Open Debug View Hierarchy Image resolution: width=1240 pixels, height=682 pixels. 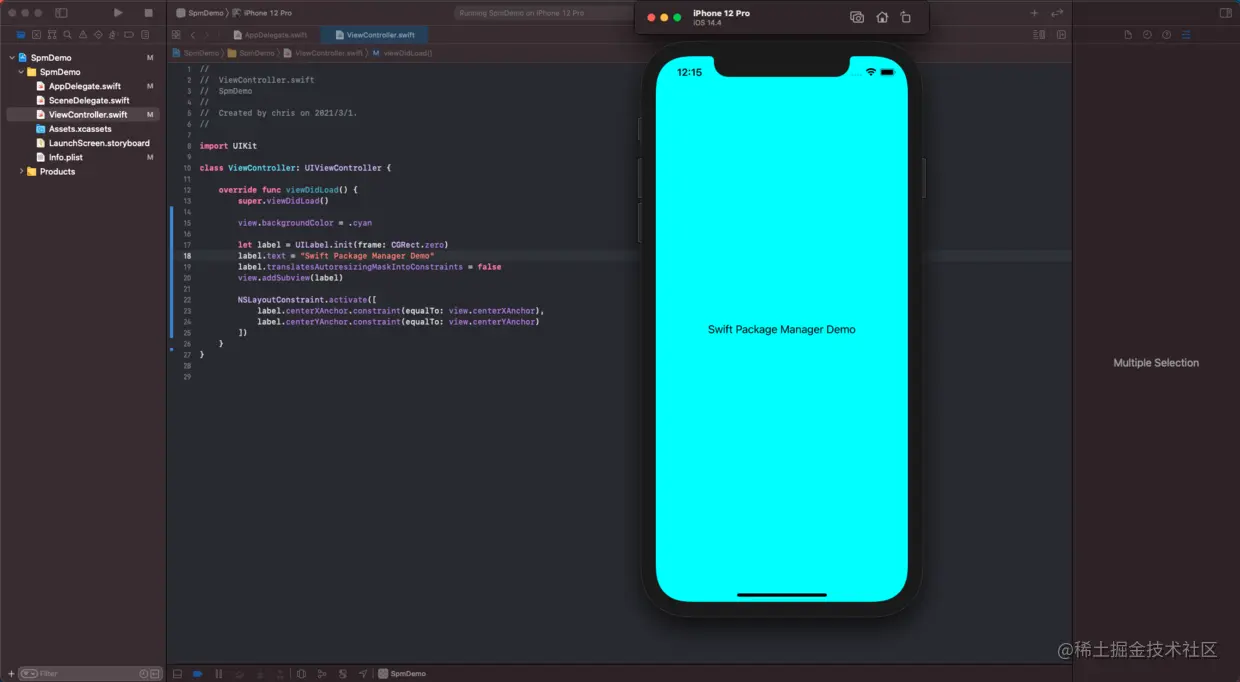tap(301, 674)
